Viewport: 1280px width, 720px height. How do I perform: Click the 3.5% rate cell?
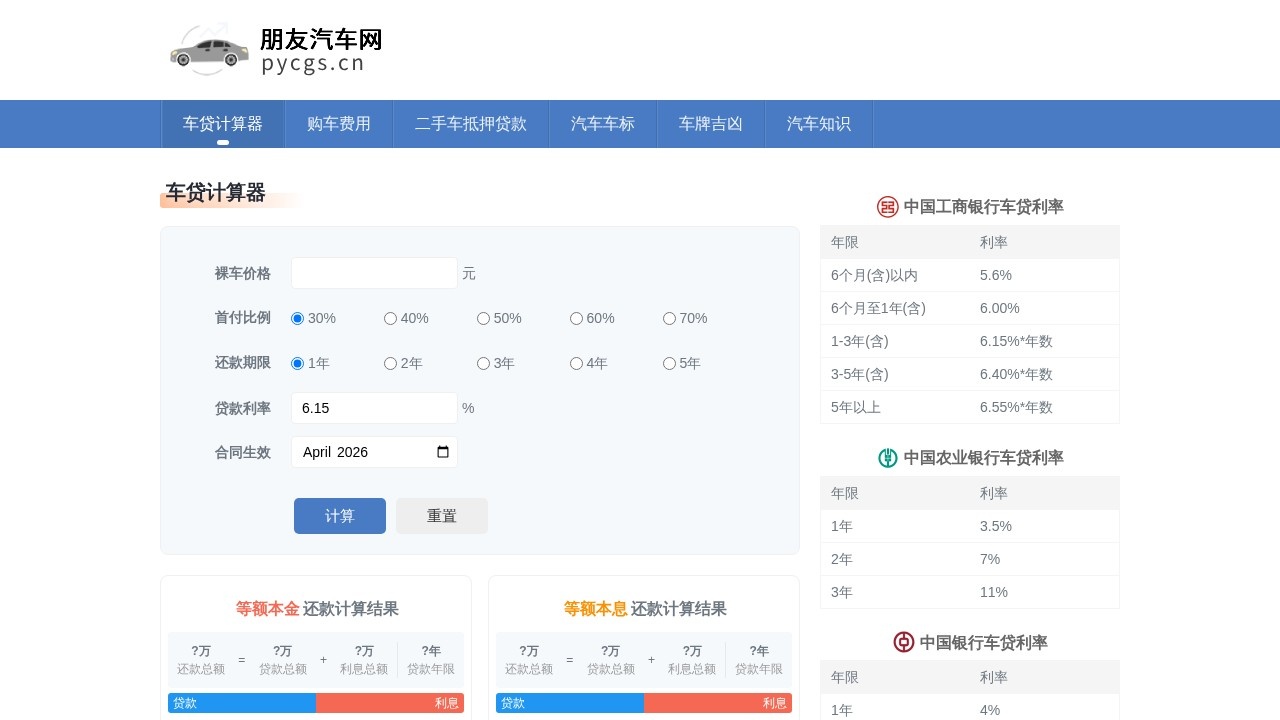tap(1044, 526)
